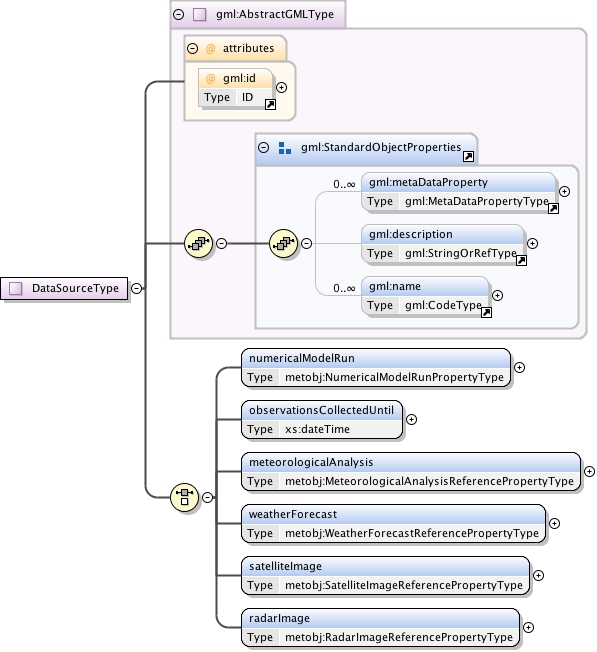Expand gml:description element

point(533,243)
